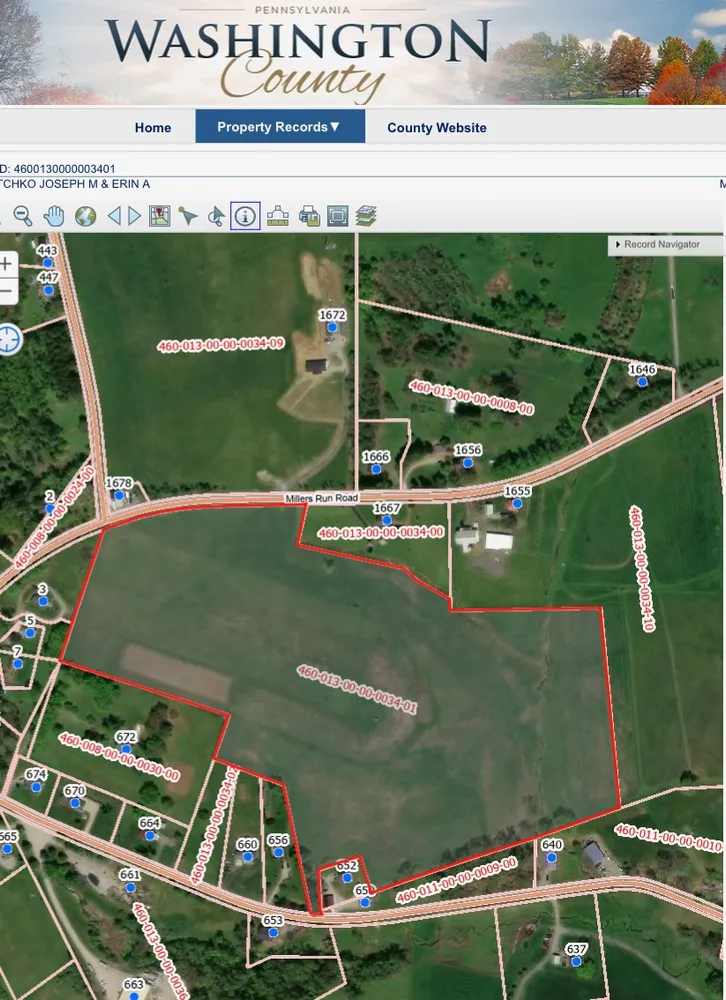Activate the pan hand tool
The width and height of the screenshot is (726, 1000).
tap(53, 216)
